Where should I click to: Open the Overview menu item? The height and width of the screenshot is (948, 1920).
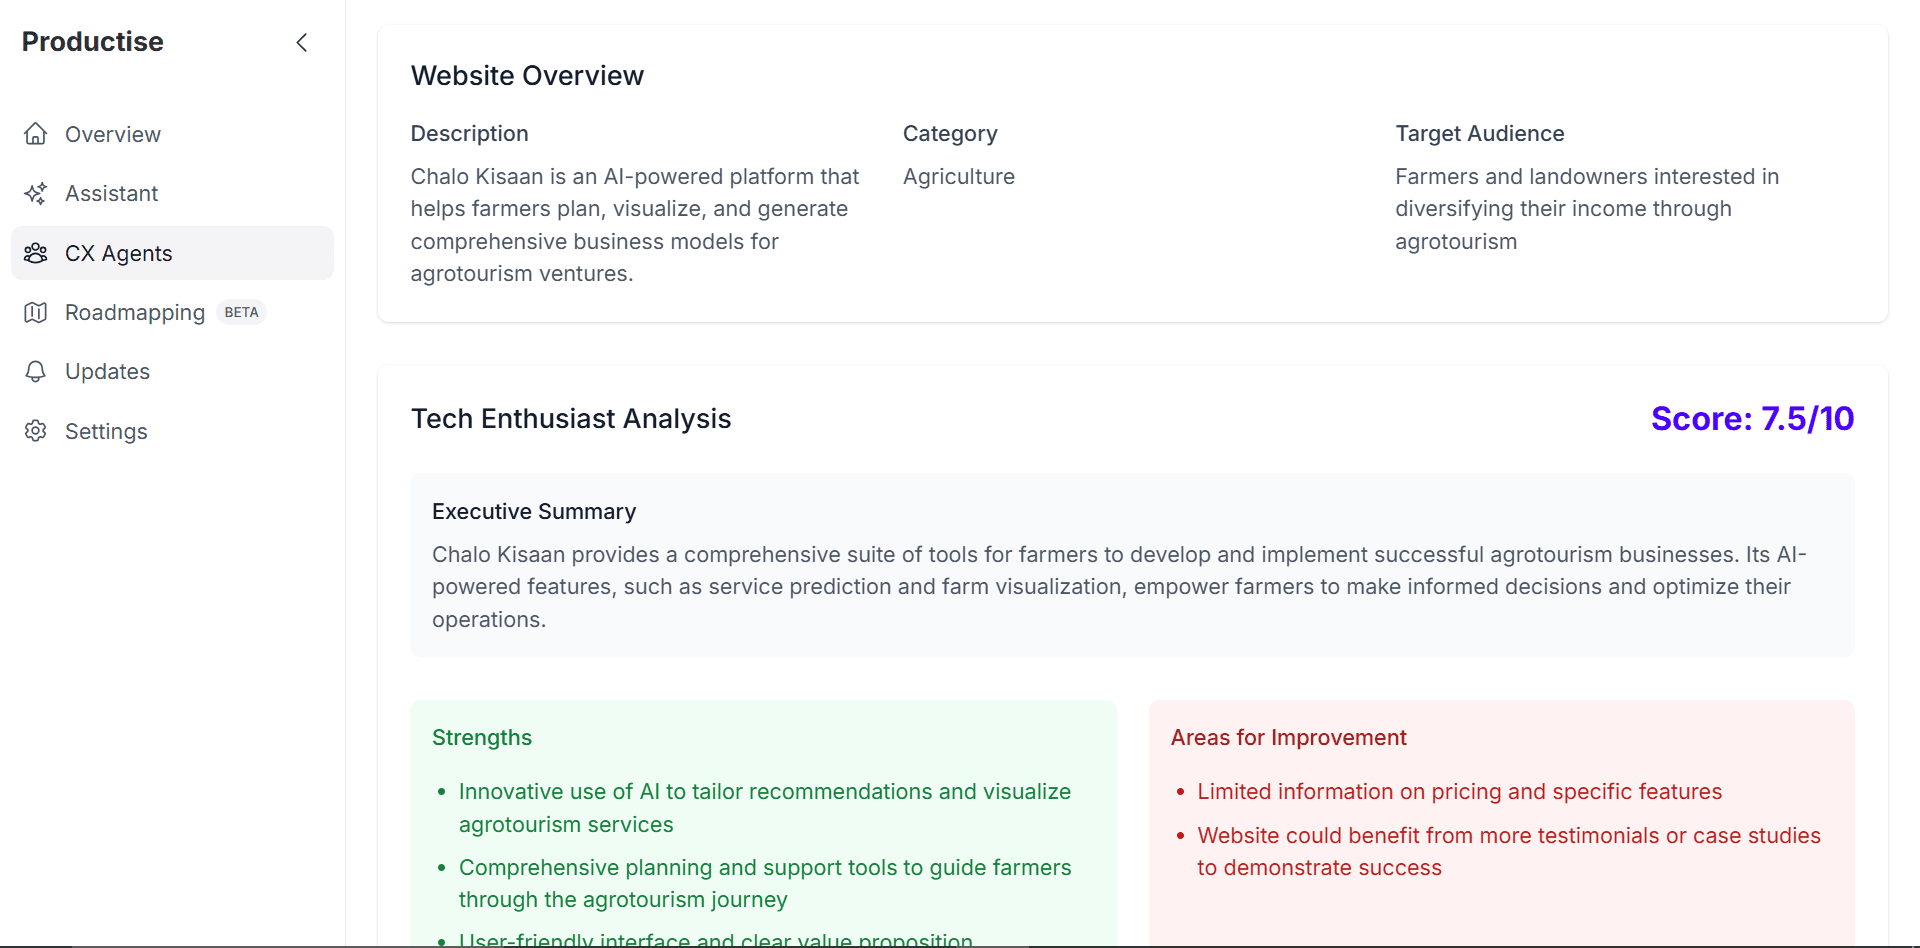point(172,134)
